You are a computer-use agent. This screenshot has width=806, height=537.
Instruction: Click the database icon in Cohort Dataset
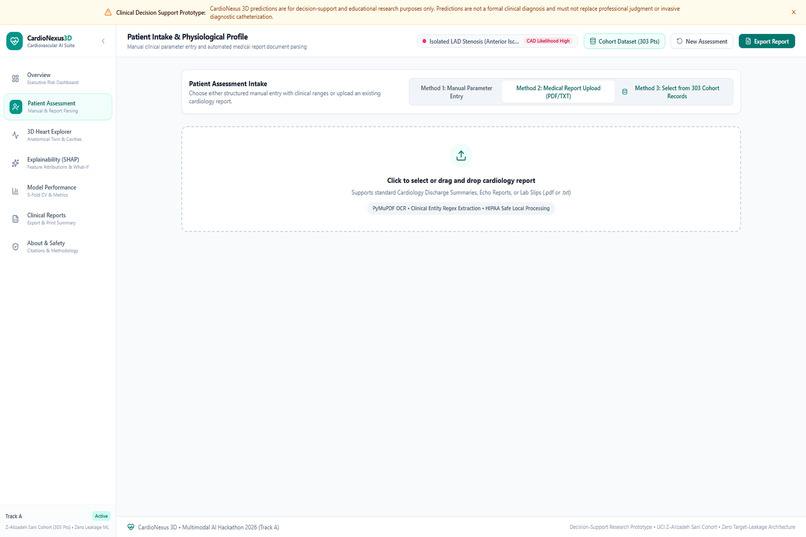click(x=593, y=41)
